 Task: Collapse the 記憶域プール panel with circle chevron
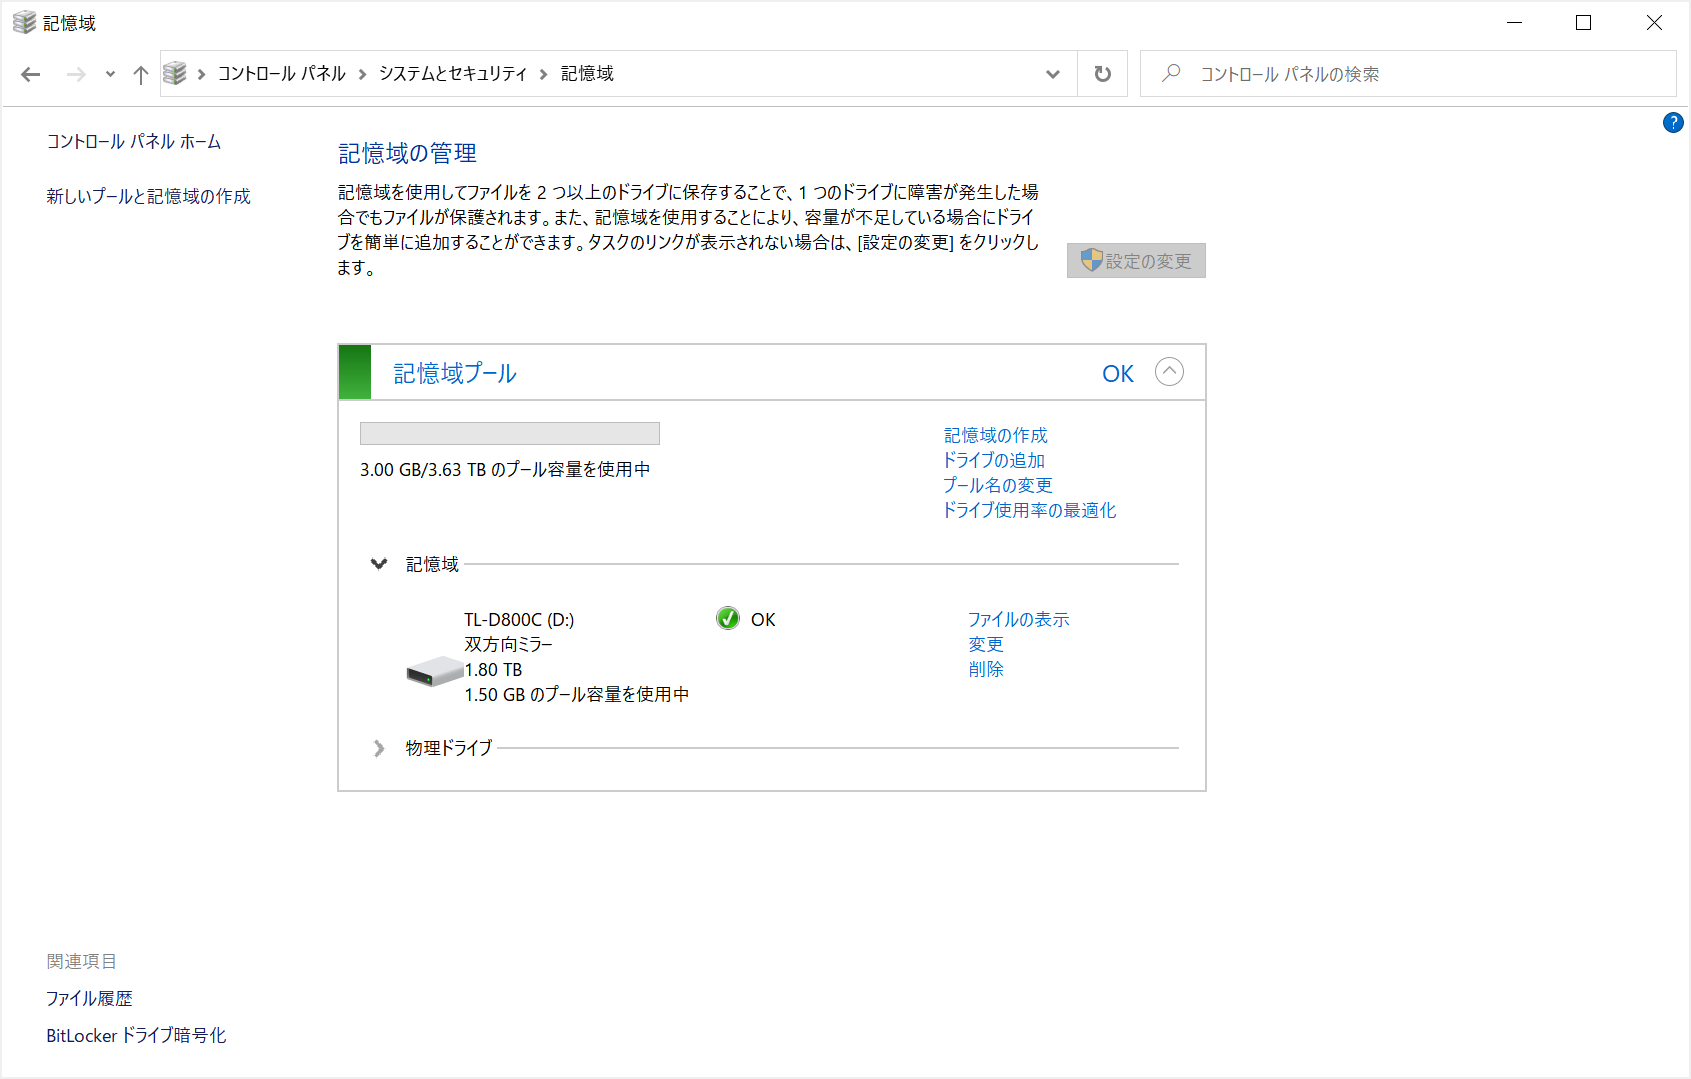pyautogui.click(x=1169, y=372)
